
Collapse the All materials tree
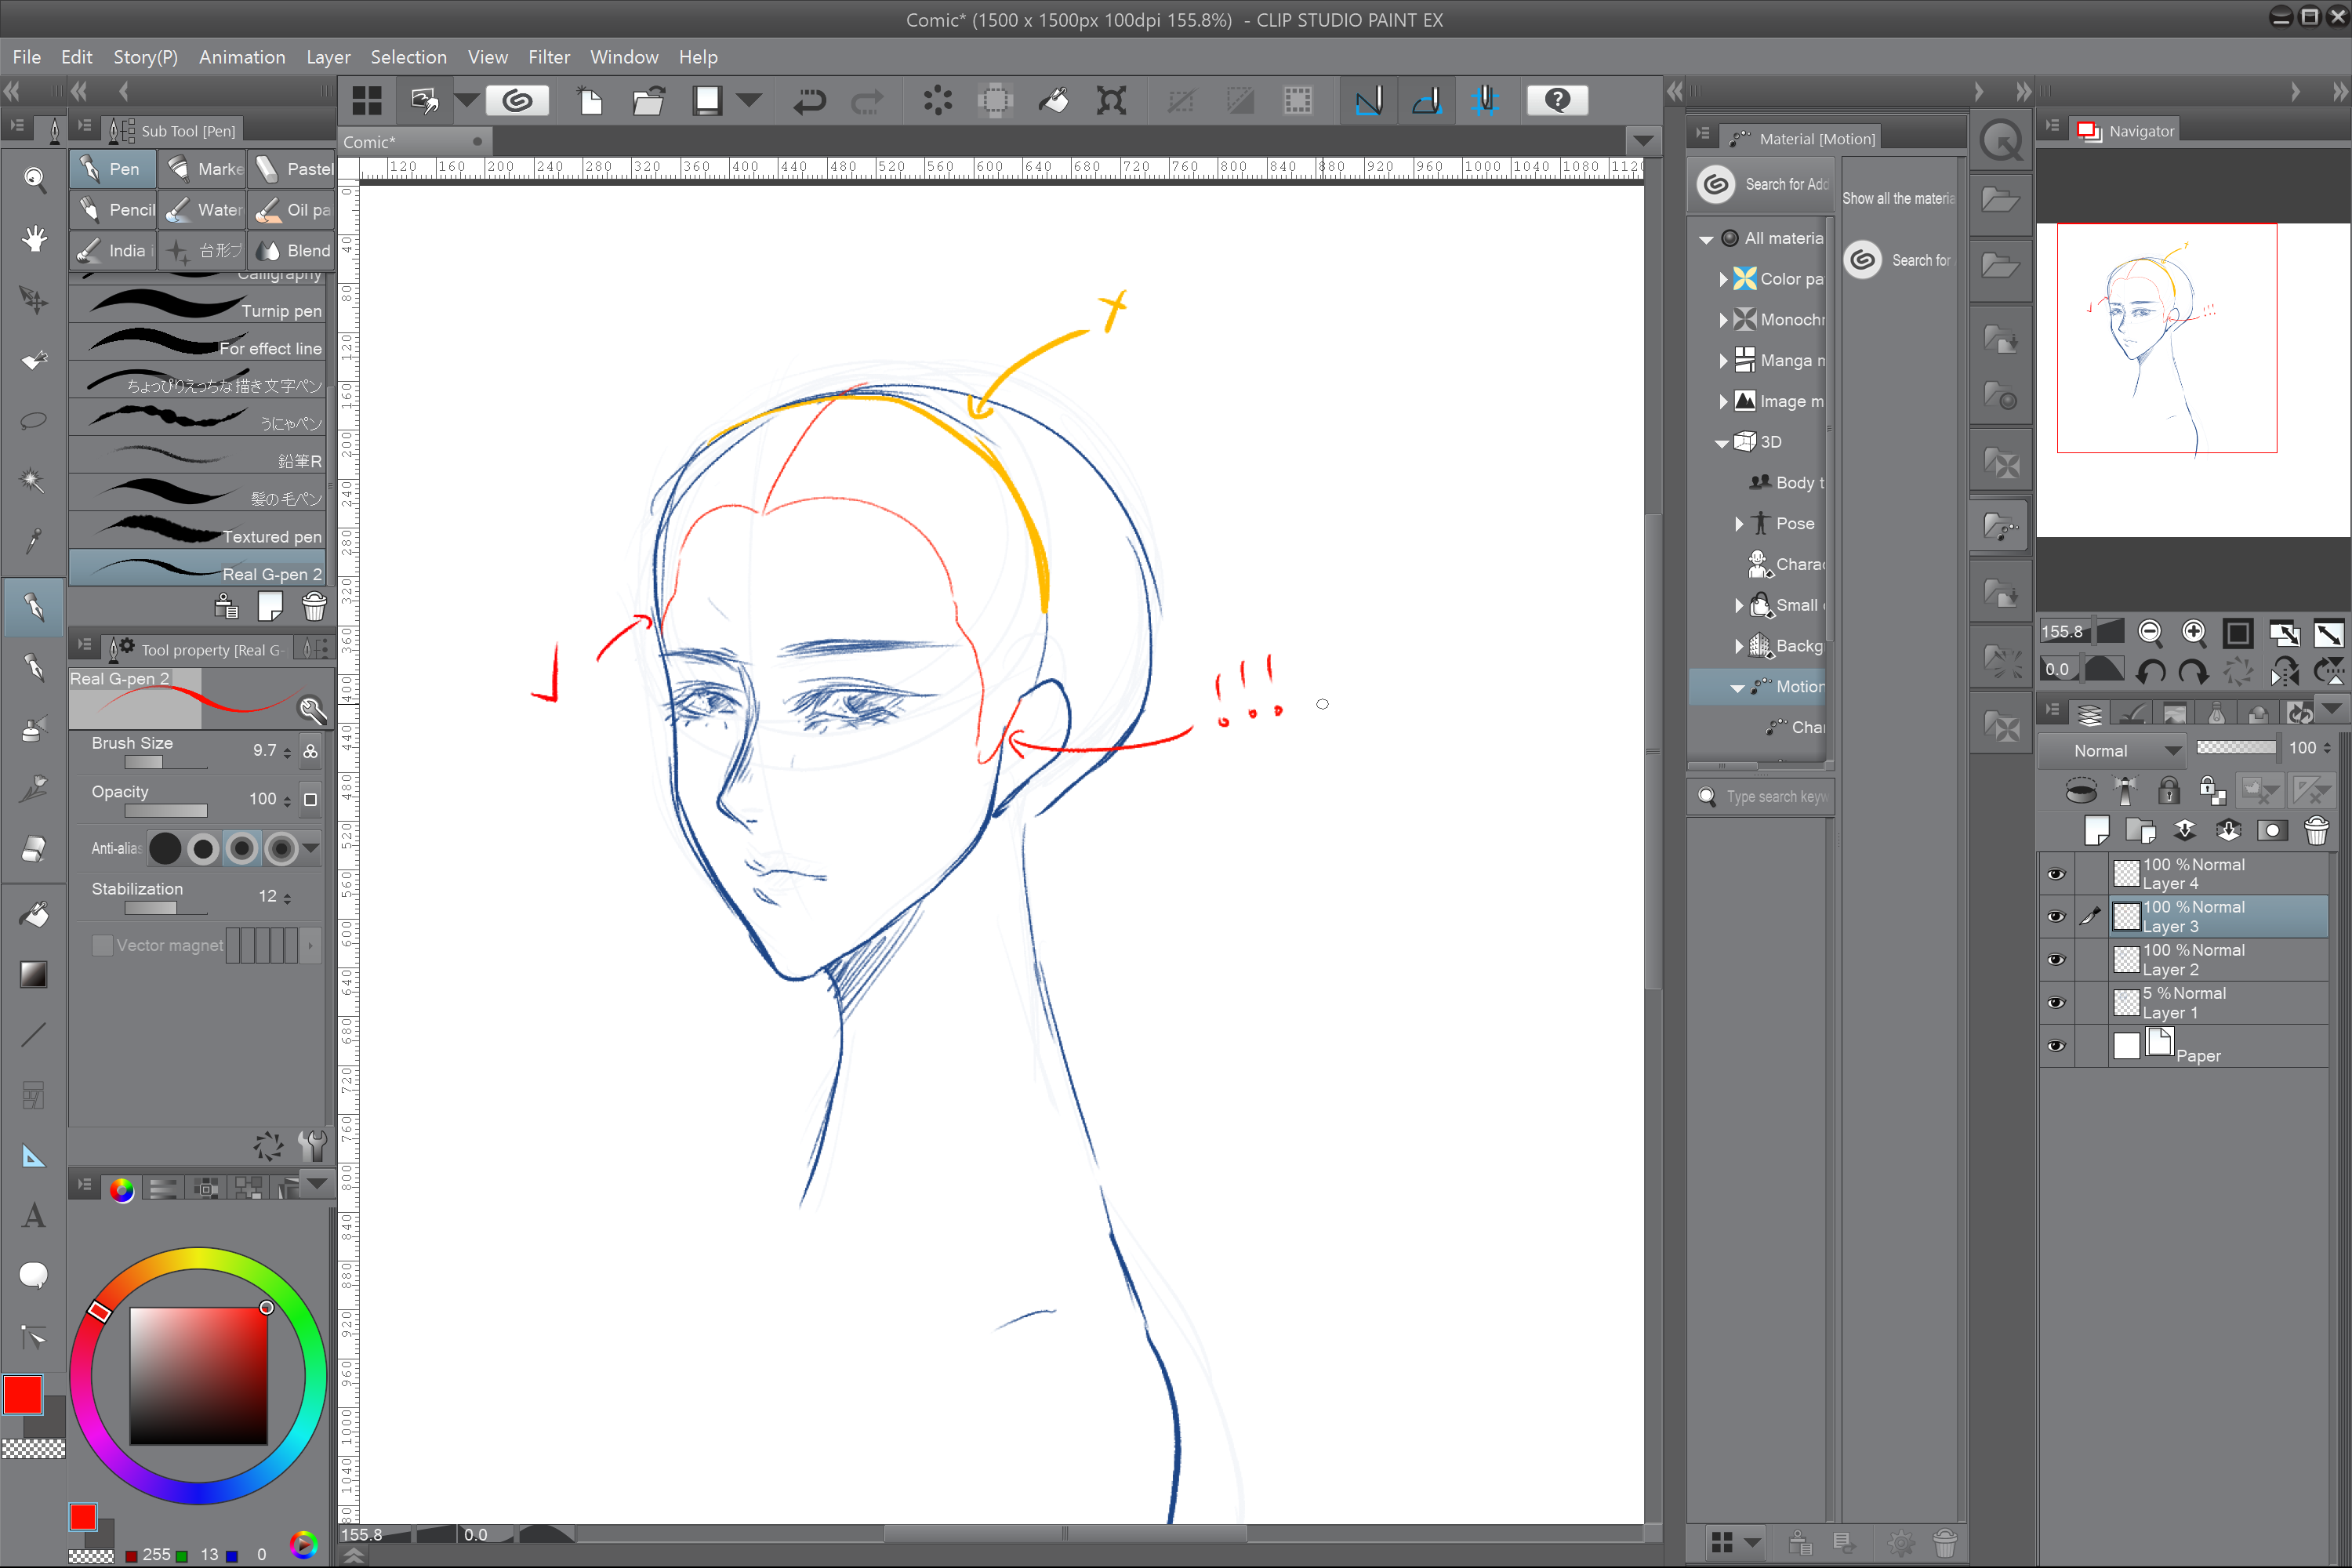(1706, 239)
